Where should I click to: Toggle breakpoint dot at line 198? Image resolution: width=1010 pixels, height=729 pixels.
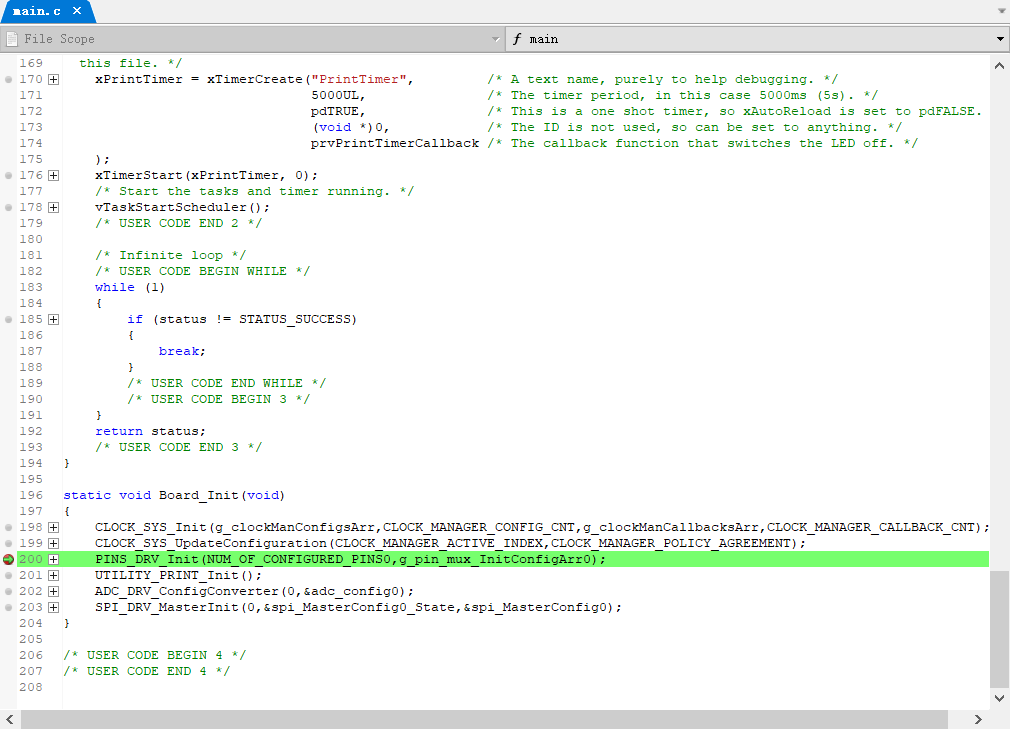coord(8,527)
